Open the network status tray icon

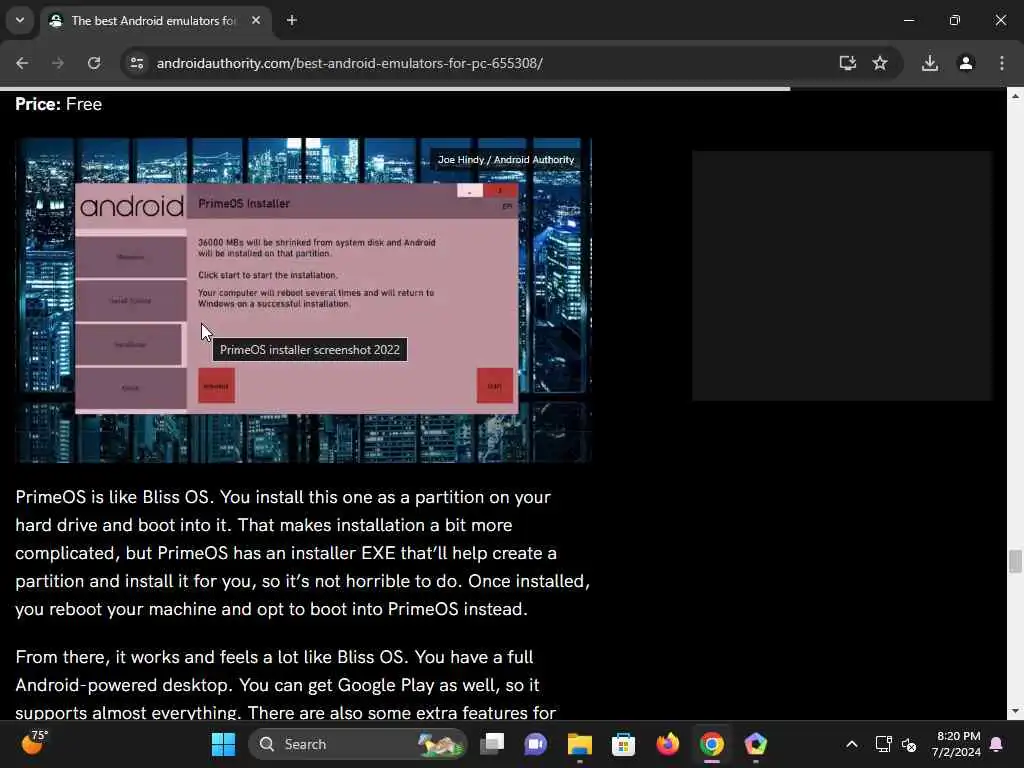[884, 744]
